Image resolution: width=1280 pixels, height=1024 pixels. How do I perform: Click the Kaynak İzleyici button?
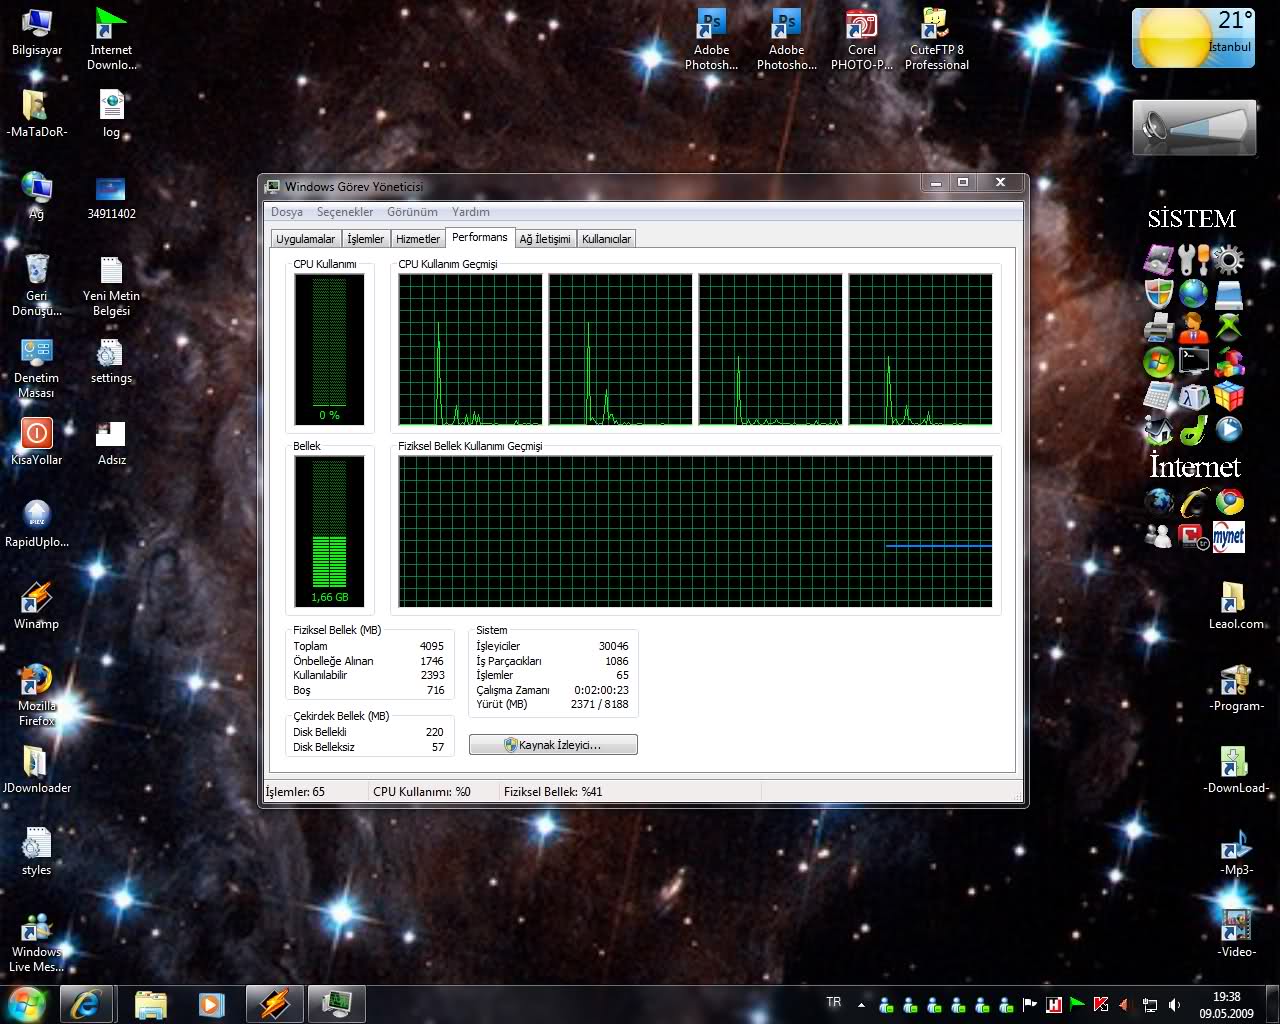(553, 745)
